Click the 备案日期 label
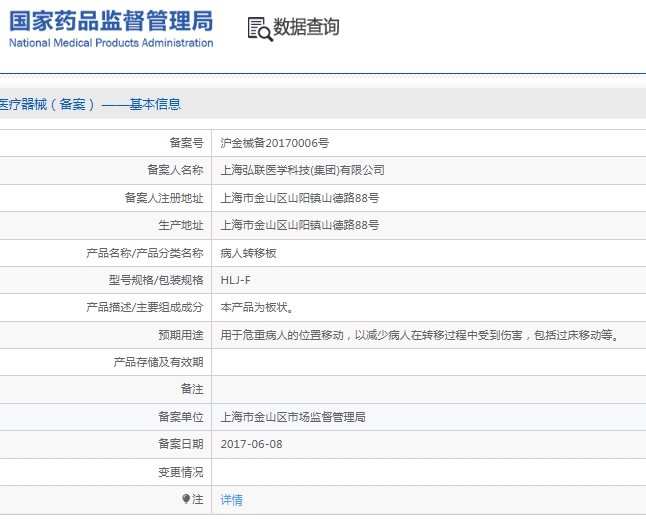This screenshot has width=646, height=524. (x=181, y=444)
